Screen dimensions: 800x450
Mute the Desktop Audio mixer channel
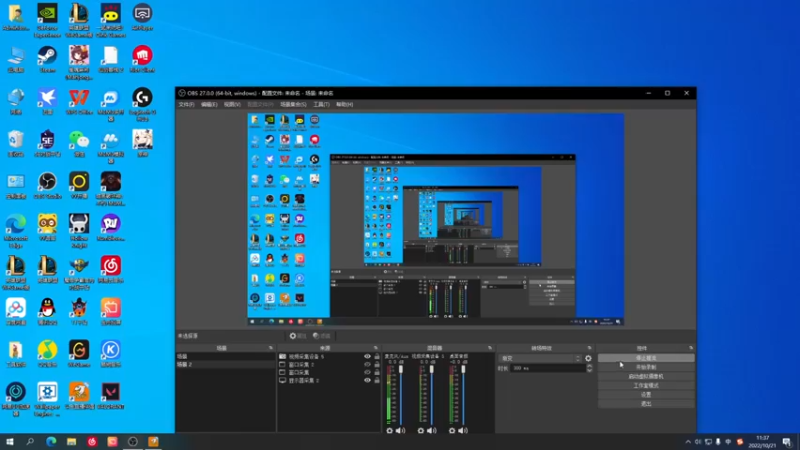[x=463, y=431]
